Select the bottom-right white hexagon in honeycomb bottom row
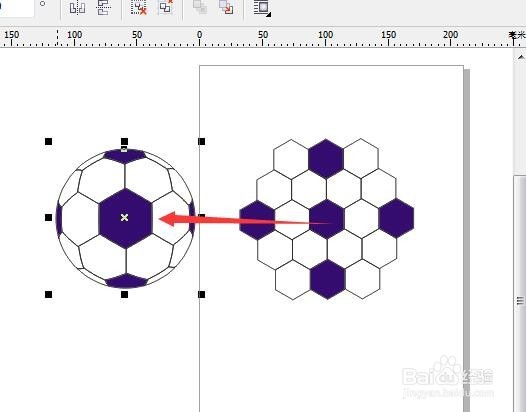Viewport: 526px width, 412px height. (363, 278)
